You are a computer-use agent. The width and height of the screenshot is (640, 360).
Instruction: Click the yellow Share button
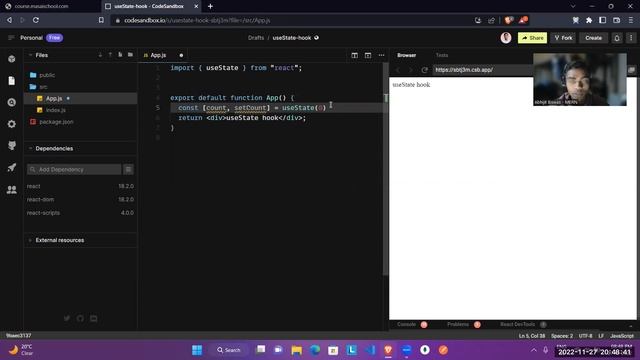click(x=532, y=38)
